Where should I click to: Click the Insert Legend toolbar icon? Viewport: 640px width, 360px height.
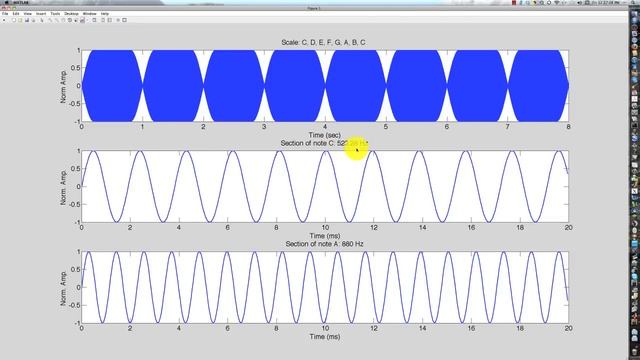[x=109, y=20]
